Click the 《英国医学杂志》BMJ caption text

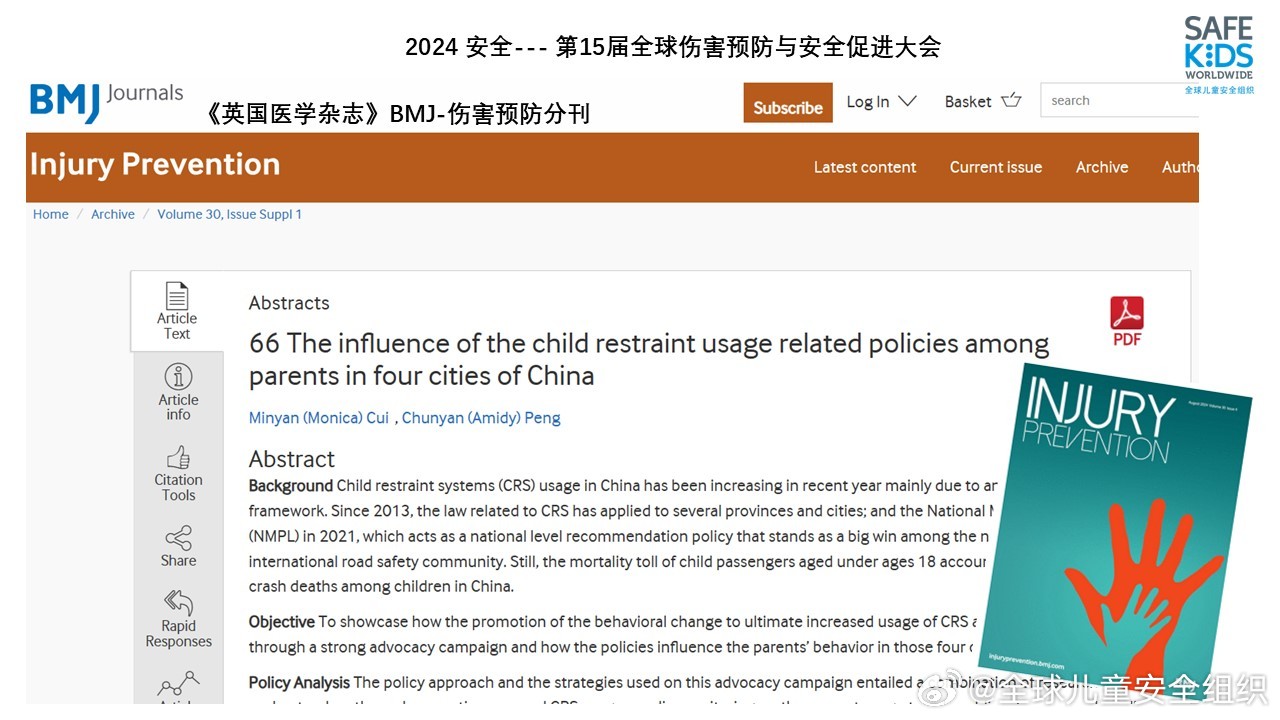397,114
